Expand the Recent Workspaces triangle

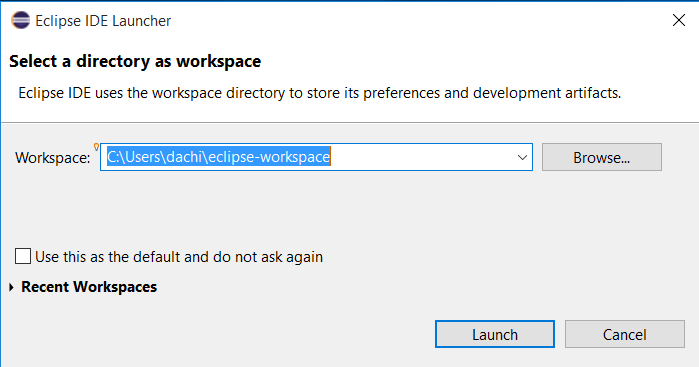[12, 287]
